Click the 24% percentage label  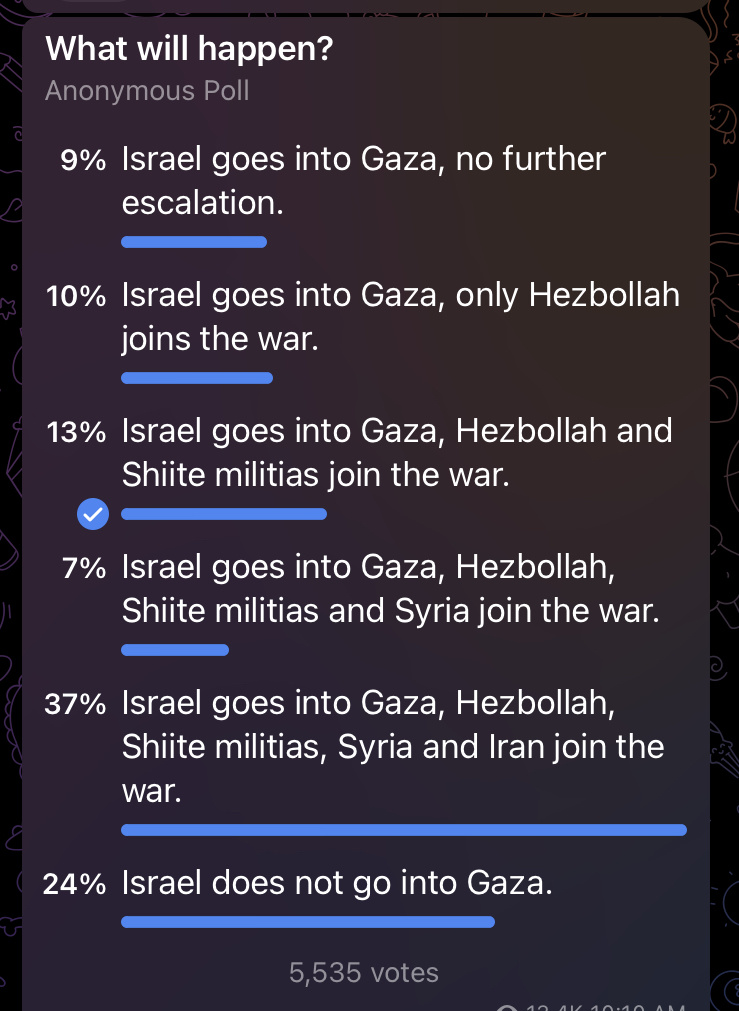pos(74,884)
